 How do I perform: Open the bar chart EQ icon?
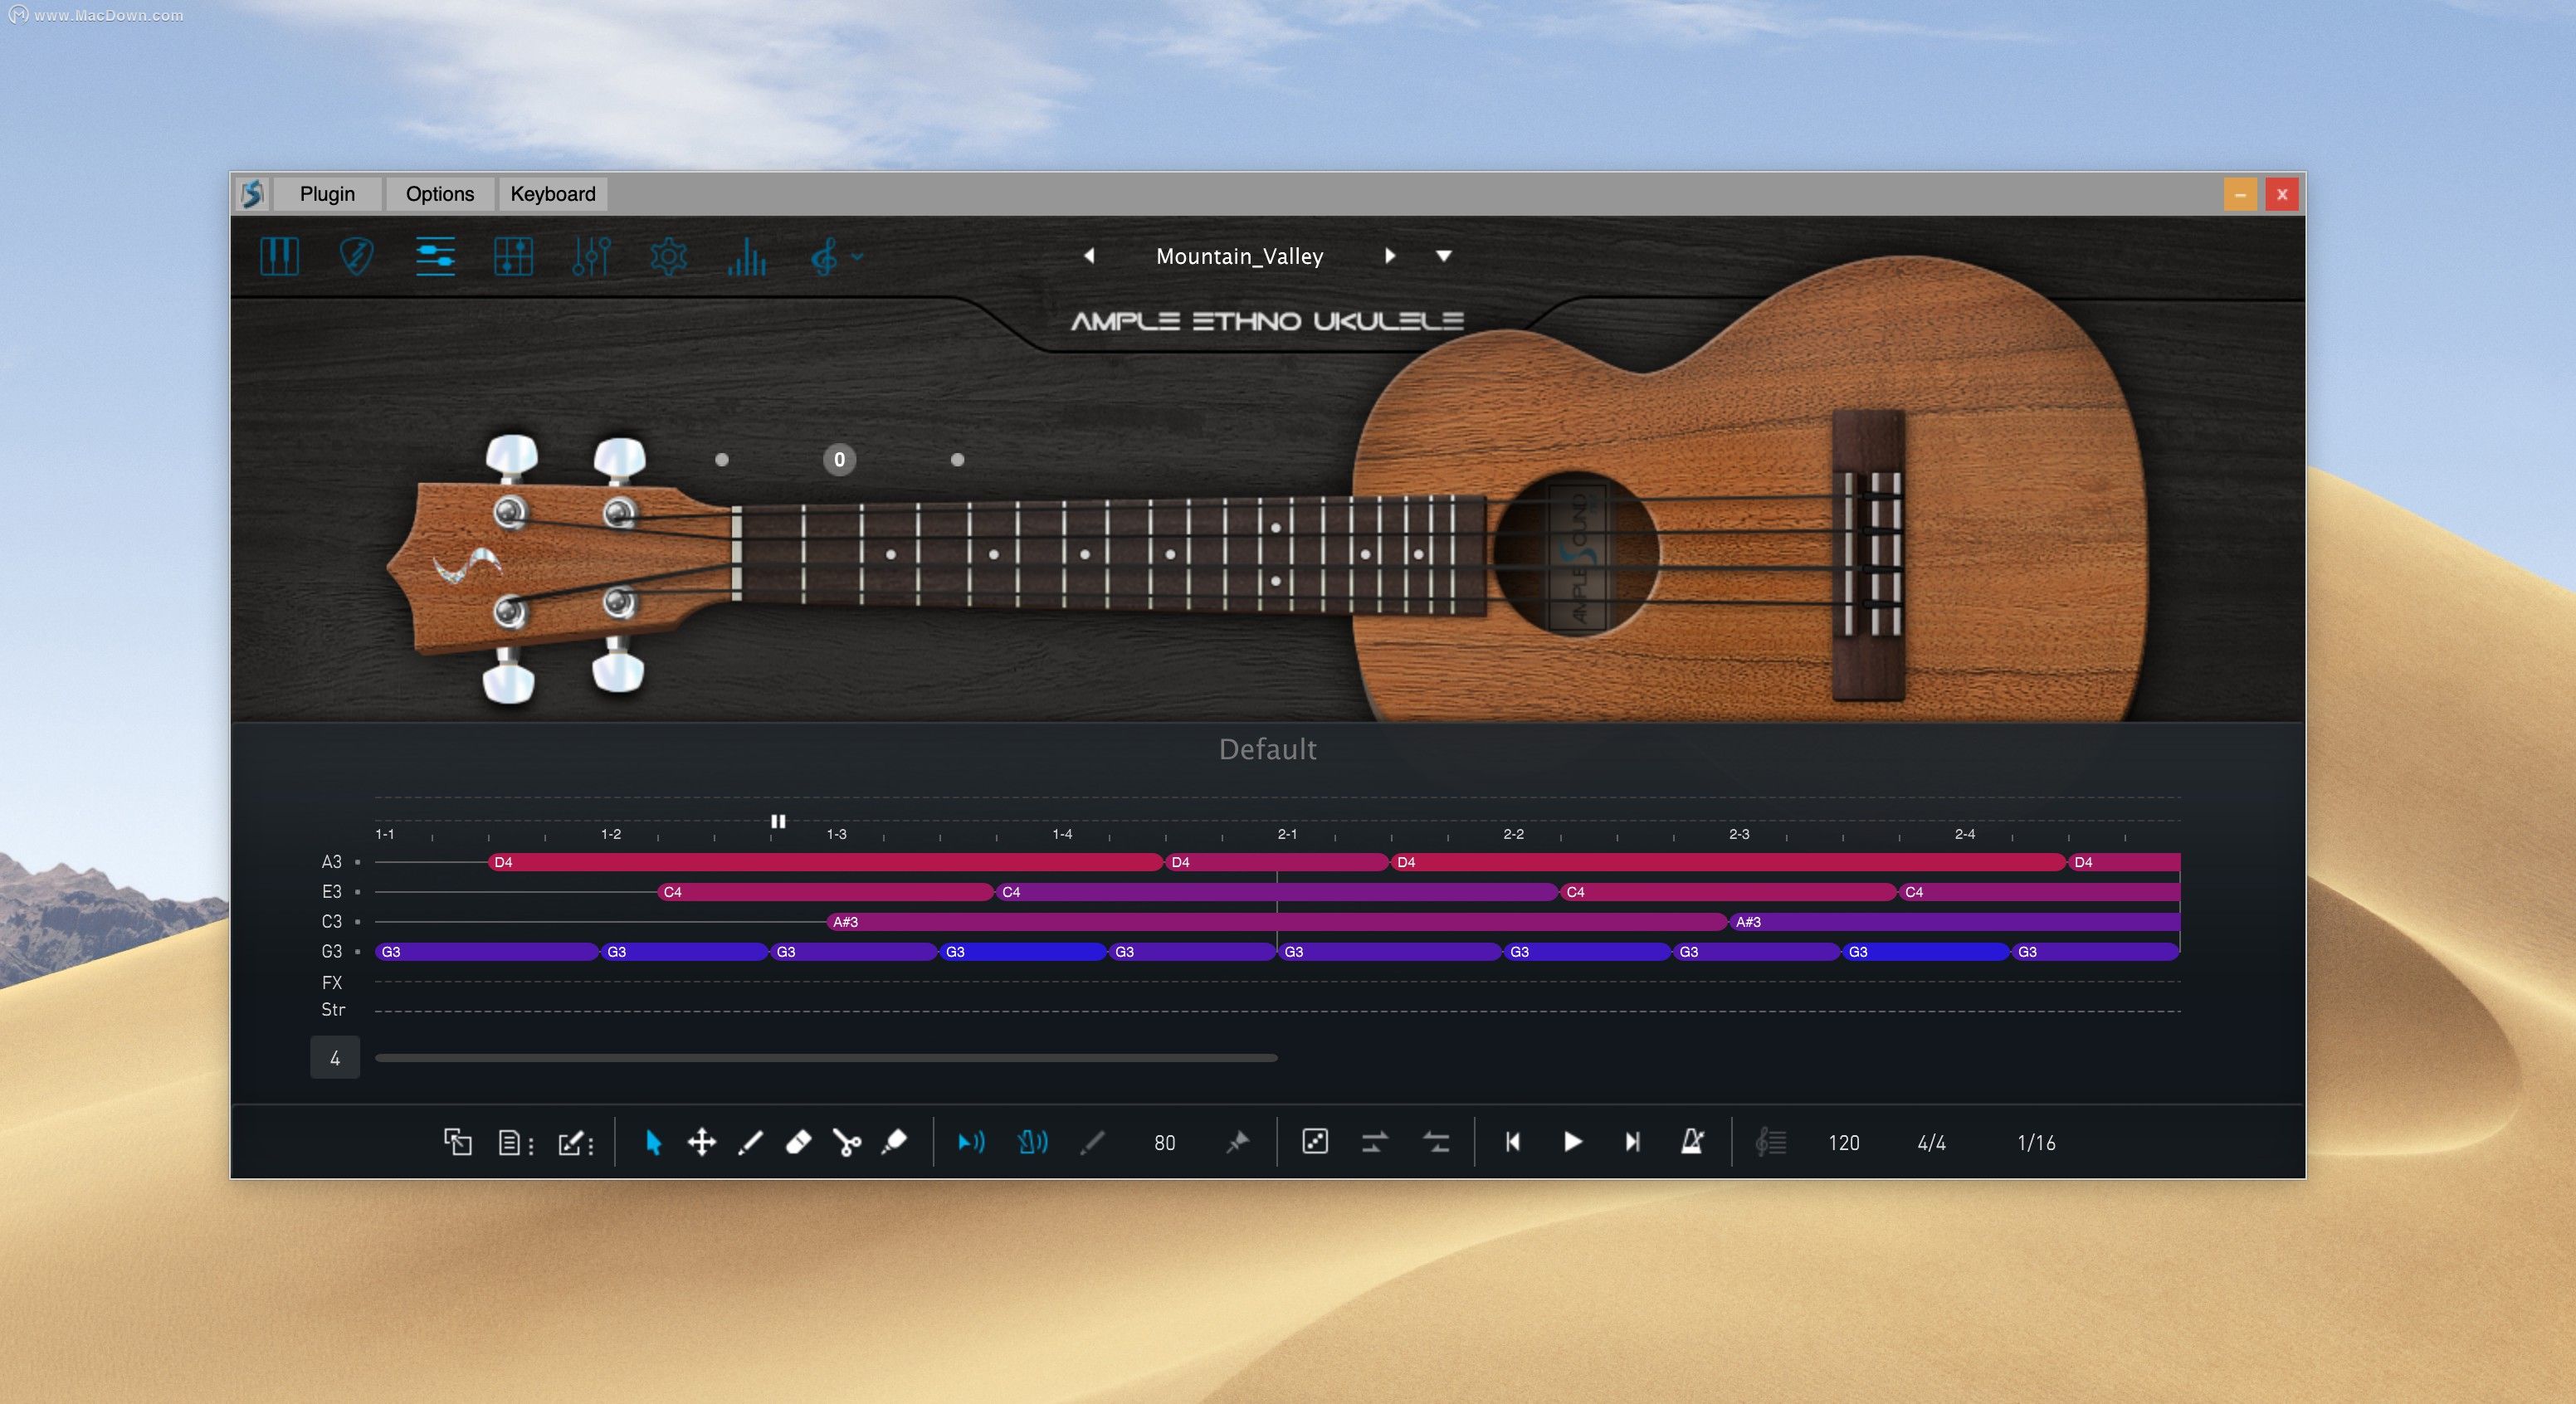tap(746, 257)
